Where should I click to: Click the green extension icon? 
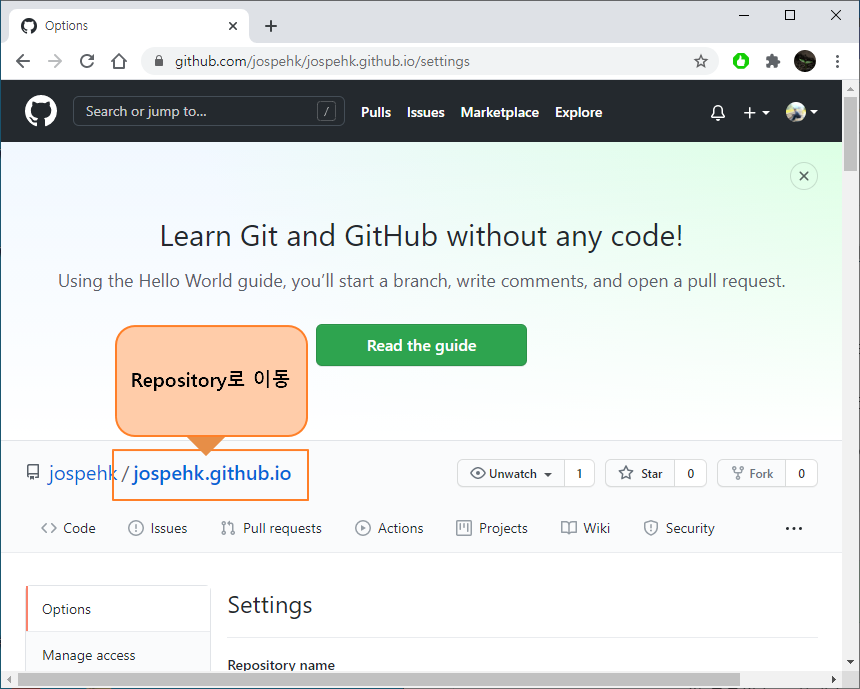pos(740,61)
